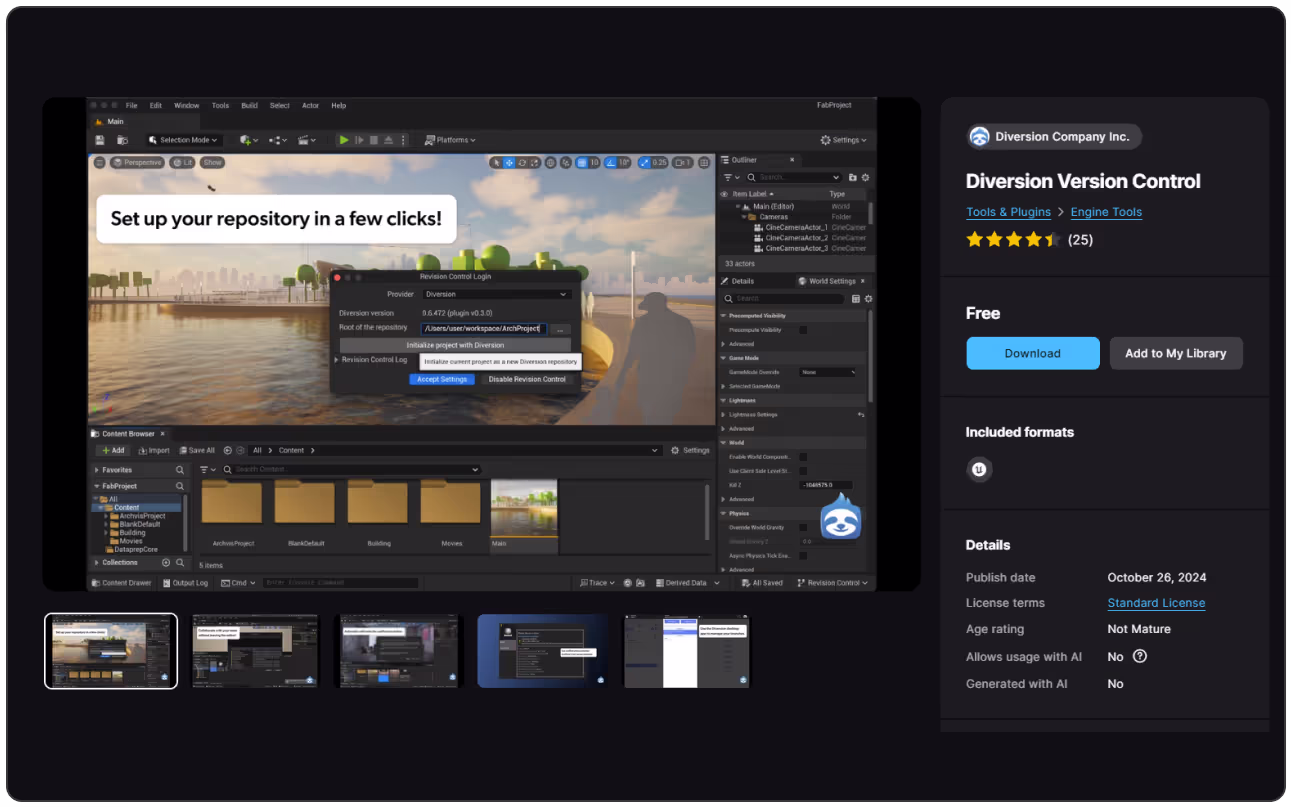The image size is (1291, 807).
Task: Check the Precompute Visibility checkbox
Action: 803,330
